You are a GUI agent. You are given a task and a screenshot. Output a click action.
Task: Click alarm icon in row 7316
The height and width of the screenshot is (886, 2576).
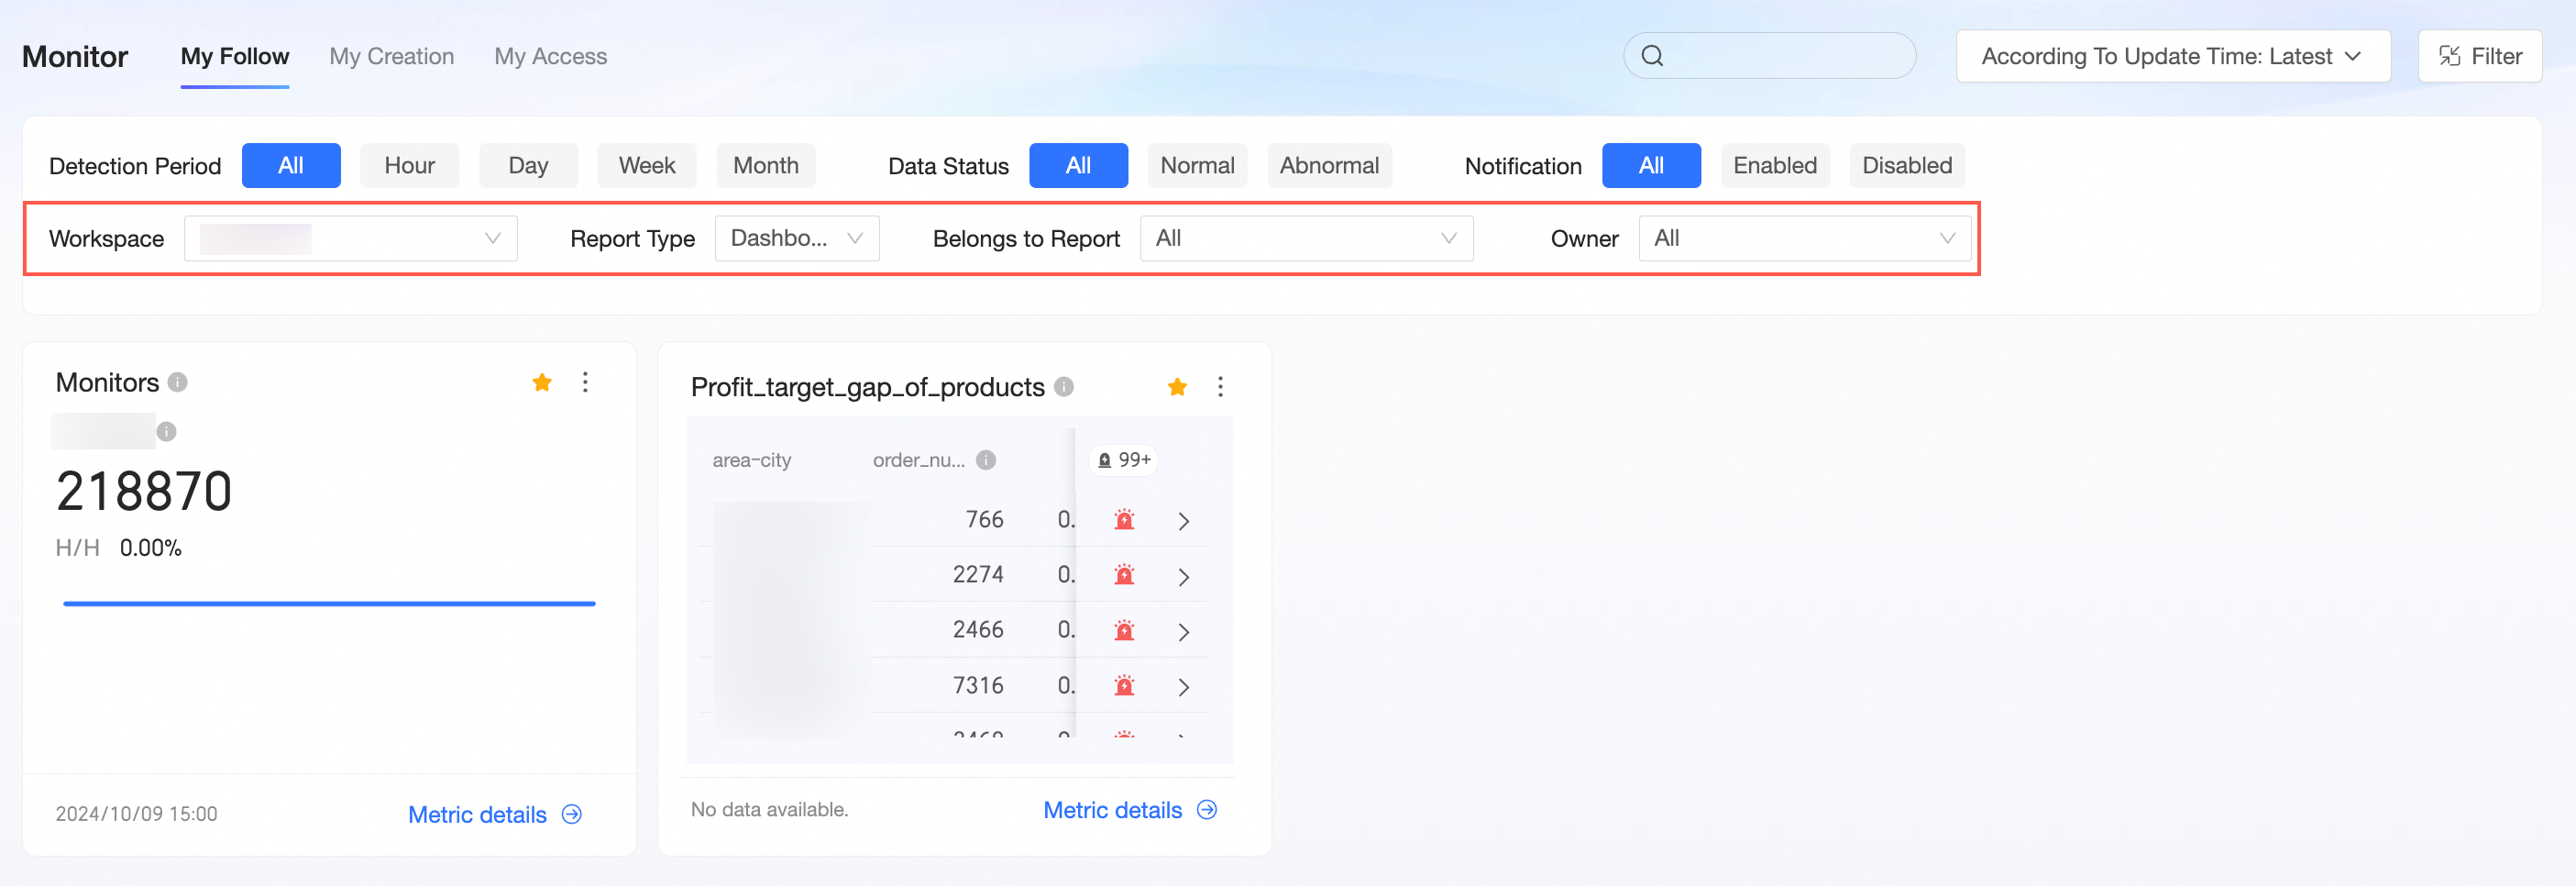tap(1124, 686)
